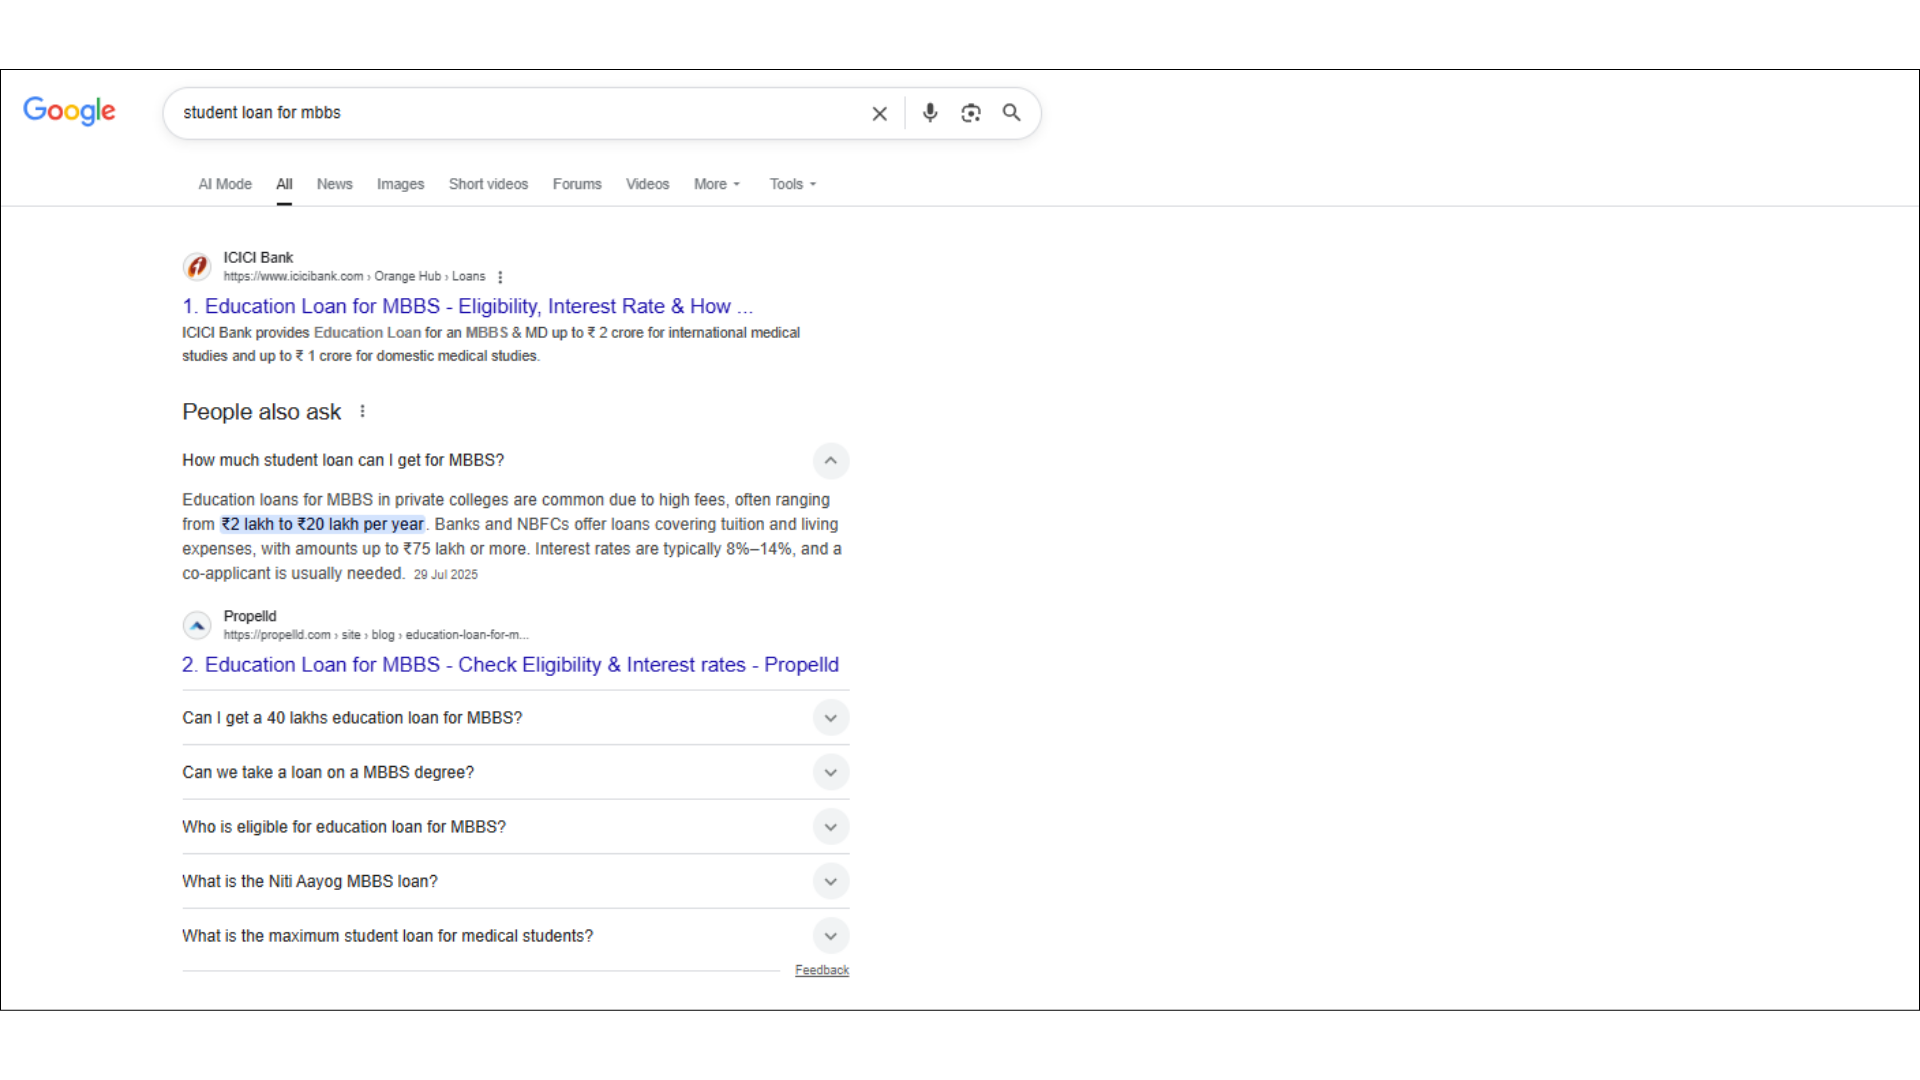Collapse 'How much student loan' answer

tap(830, 461)
